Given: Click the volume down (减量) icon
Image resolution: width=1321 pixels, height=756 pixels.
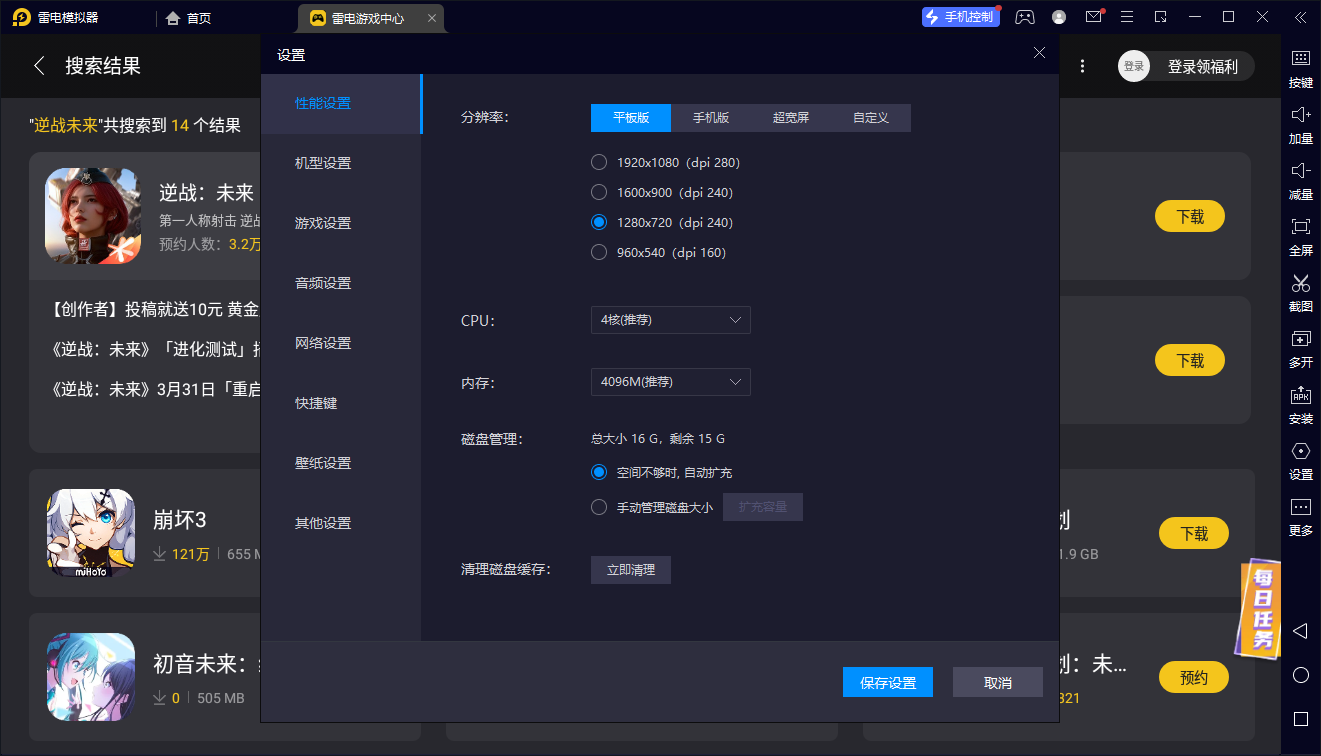Looking at the screenshot, I should (1300, 182).
